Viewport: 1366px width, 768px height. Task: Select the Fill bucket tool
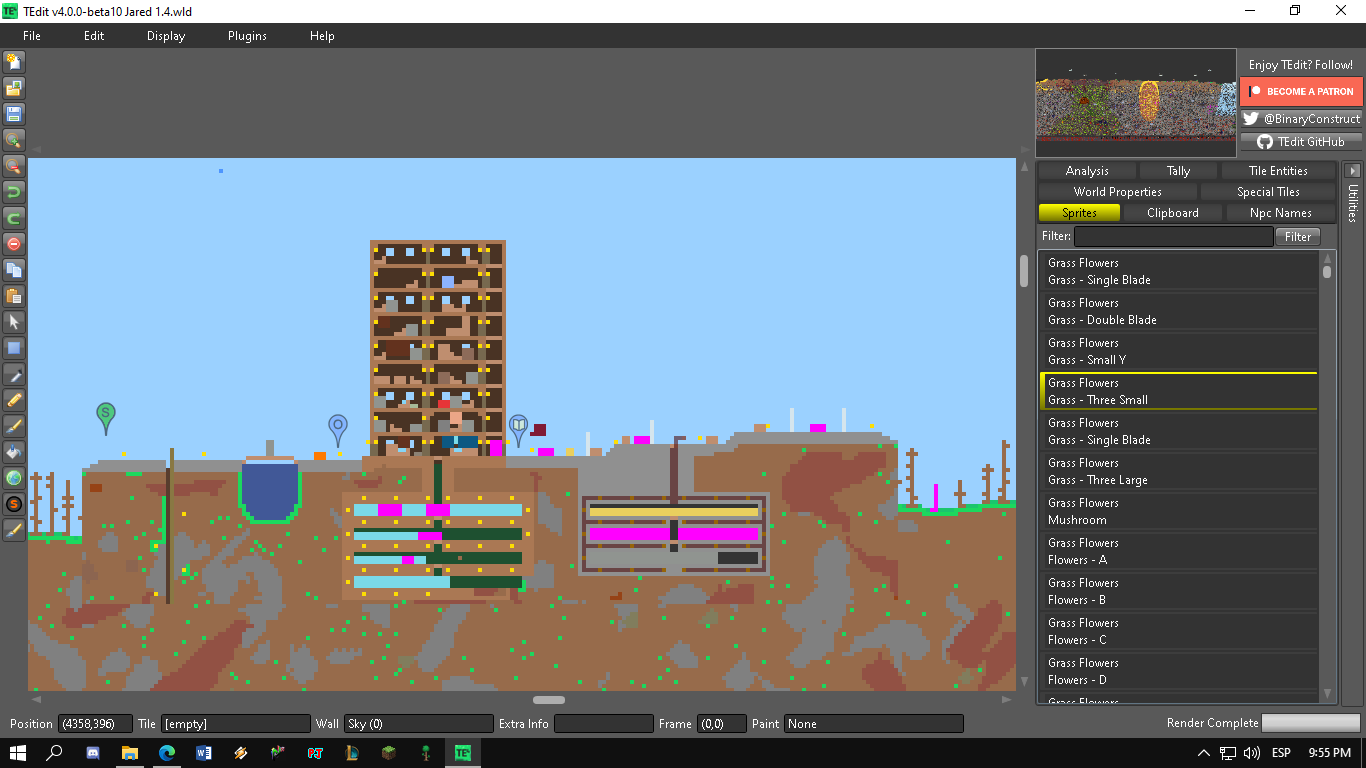[13, 451]
